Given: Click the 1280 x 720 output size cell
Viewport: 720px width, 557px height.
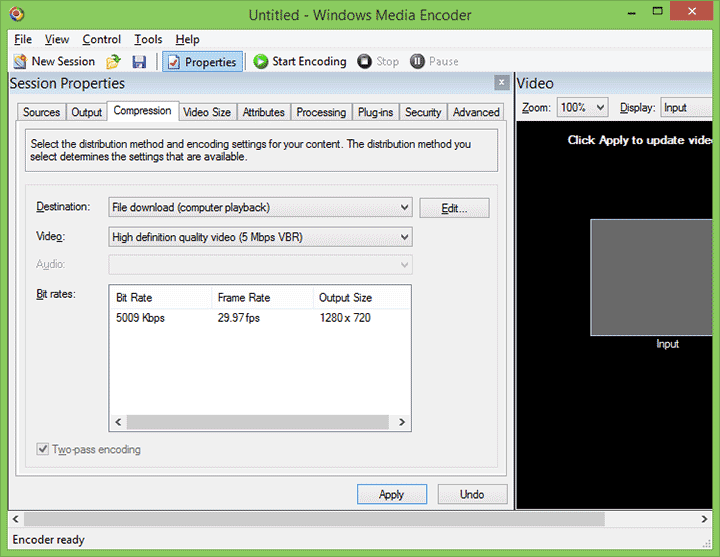Looking at the screenshot, I should (345, 318).
